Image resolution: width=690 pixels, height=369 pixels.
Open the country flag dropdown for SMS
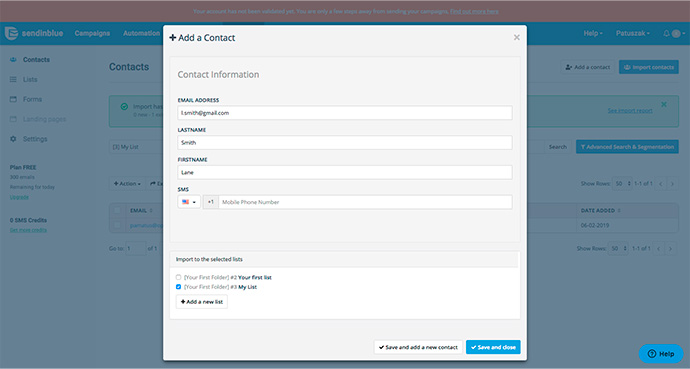pos(189,202)
